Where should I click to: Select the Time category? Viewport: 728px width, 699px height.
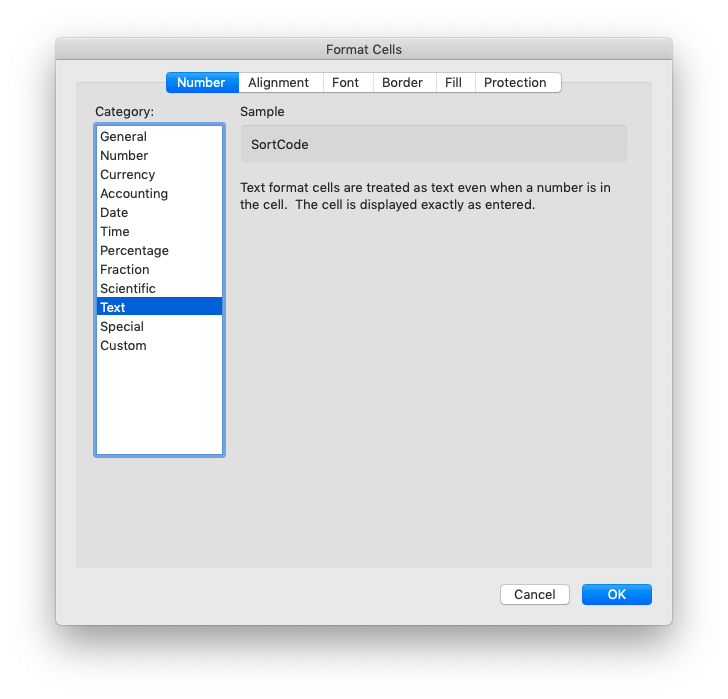(x=115, y=232)
